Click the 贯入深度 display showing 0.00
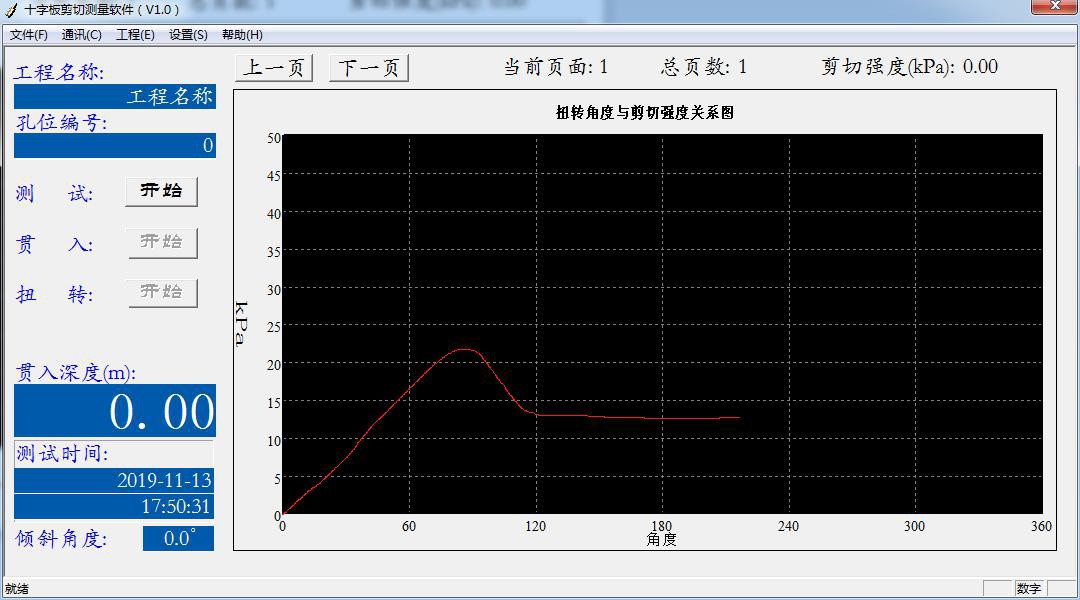This screenshot has width=1080, height=600. click(x=115, y=411)
